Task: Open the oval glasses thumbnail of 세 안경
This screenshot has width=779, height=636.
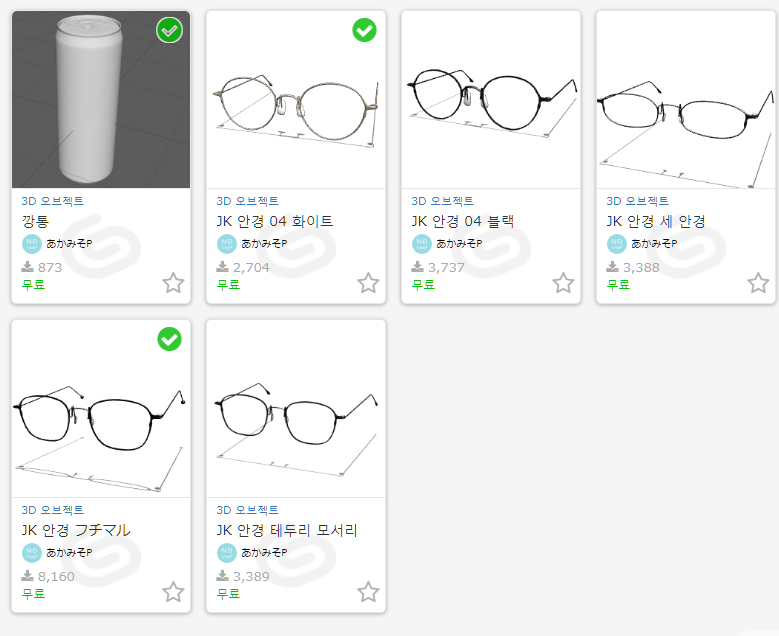Action: (686, 99)
